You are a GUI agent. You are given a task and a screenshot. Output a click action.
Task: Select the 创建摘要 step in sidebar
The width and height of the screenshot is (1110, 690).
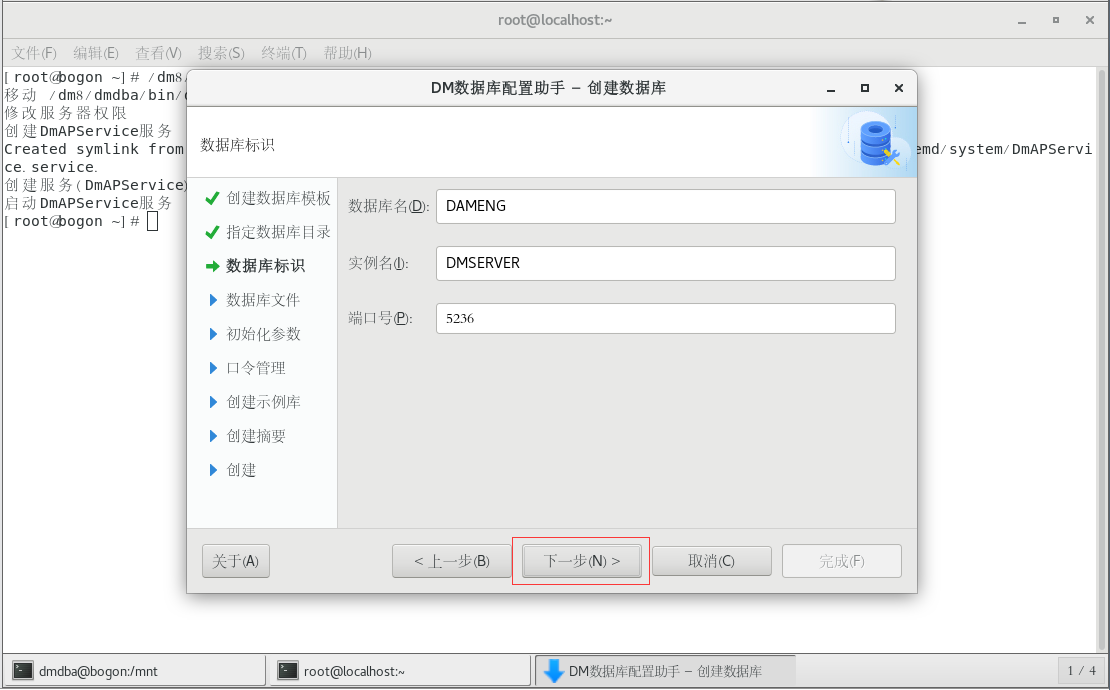pyautogui.click(x=256, y=436)
